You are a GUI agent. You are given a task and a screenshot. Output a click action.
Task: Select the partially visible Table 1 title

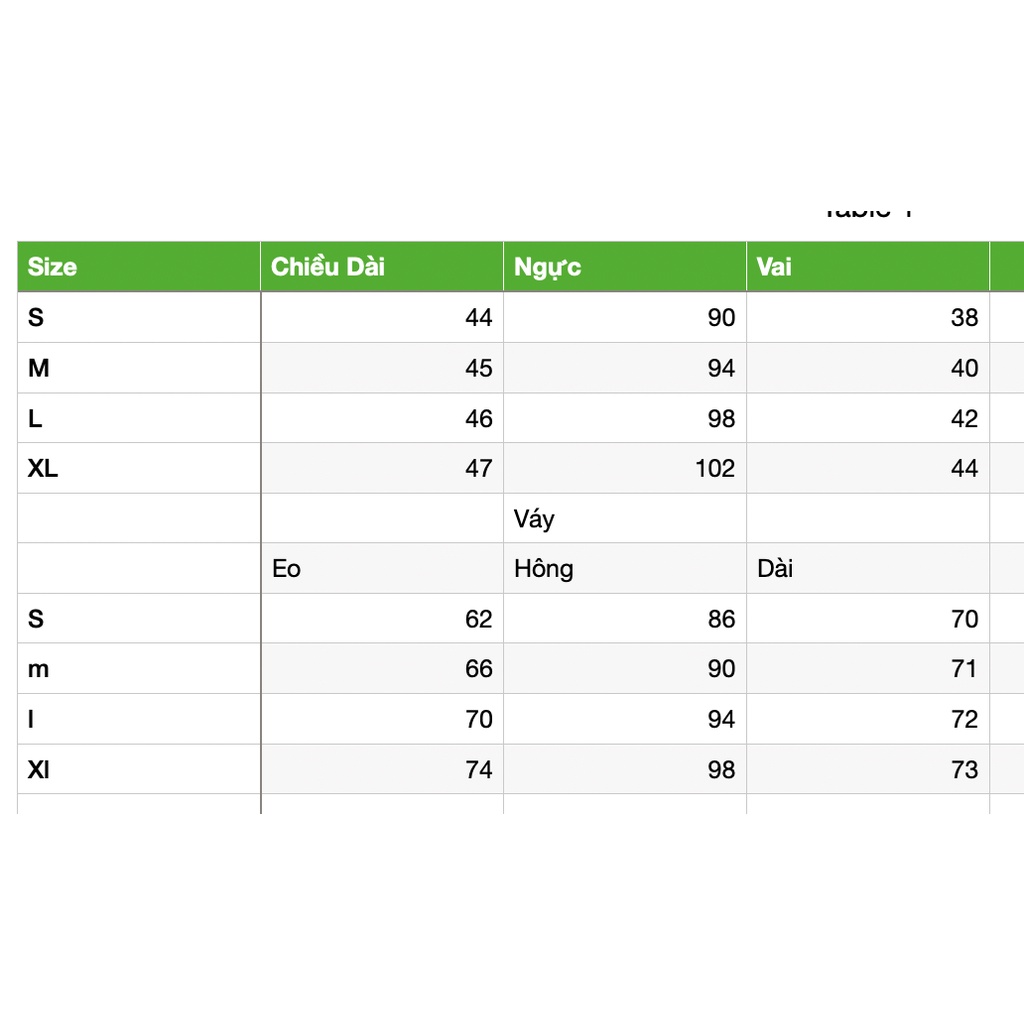tap(868, 213)
